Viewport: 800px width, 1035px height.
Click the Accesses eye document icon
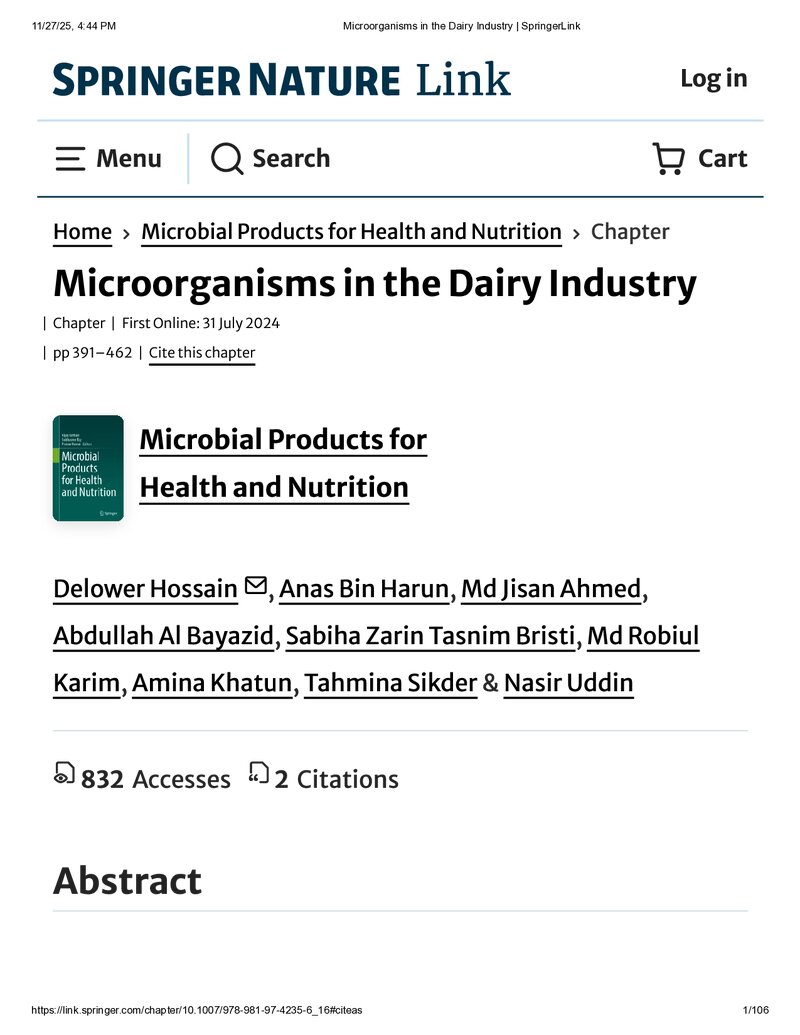click(64, 774)
